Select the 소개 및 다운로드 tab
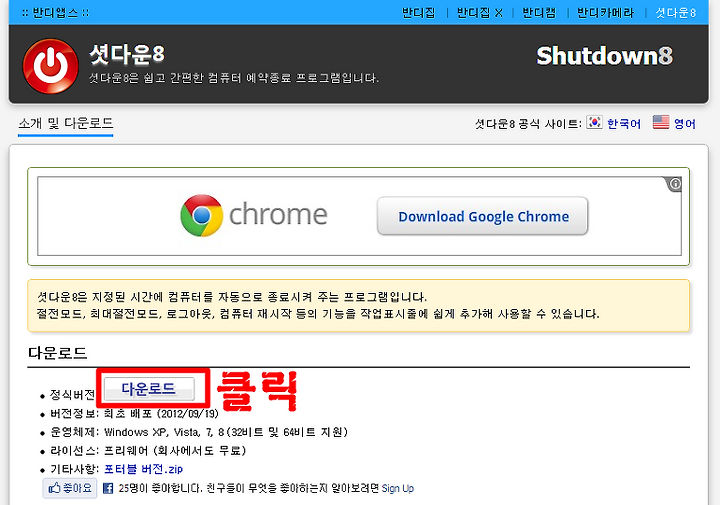Viewport: 720px width, 505px height. [66, 123]
